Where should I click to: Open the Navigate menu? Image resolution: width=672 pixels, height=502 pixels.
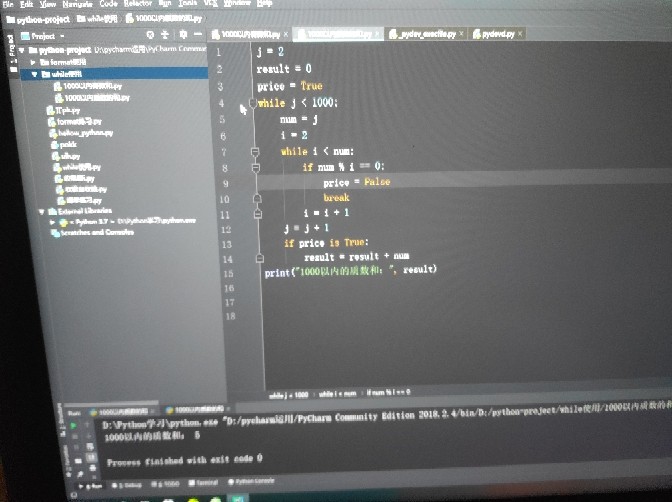[77, 4]
